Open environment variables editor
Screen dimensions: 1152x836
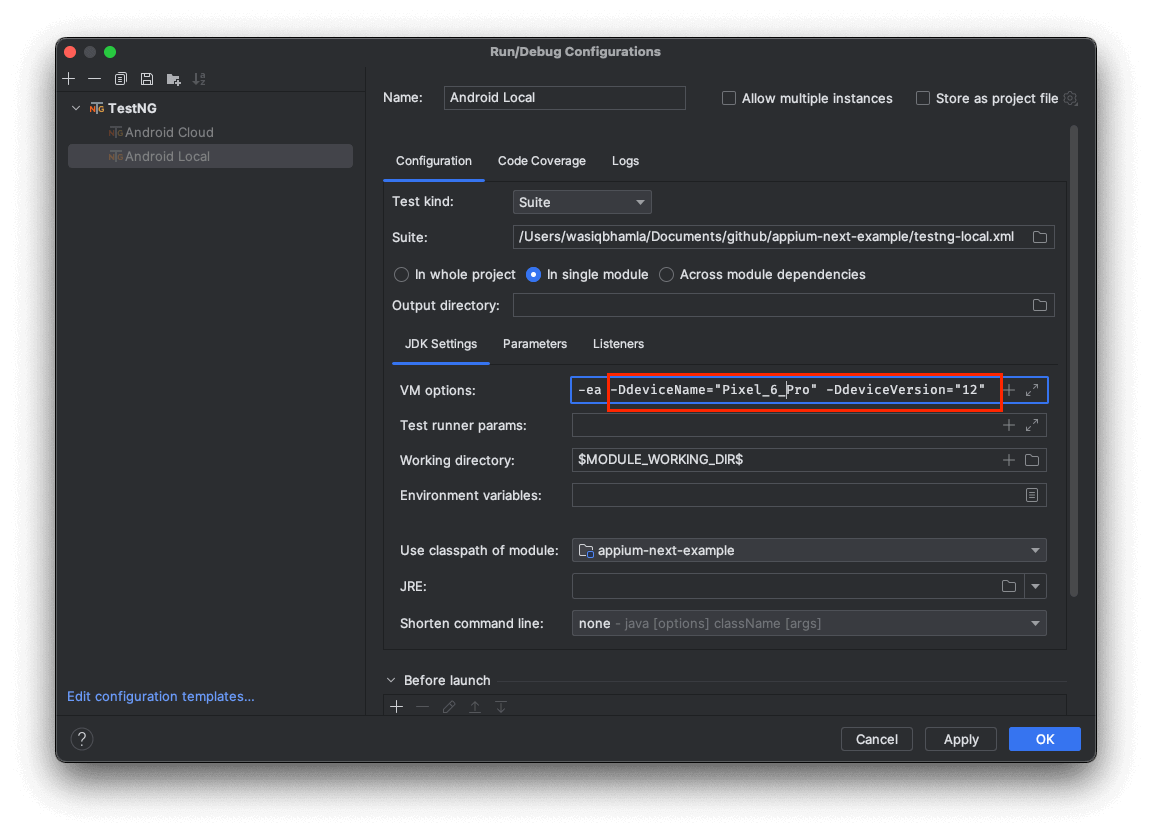[1032, 495]
